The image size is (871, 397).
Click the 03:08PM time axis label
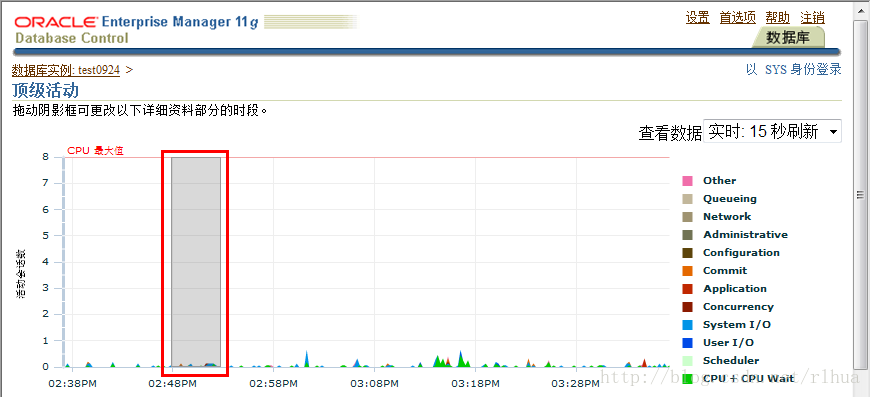click(374, 384)
